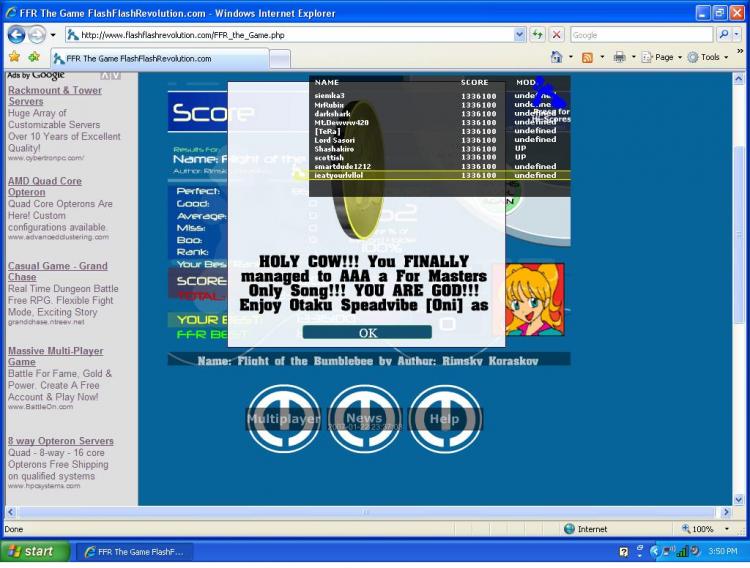Select the MrRubix high score row
This screenshot has width=750, height=568.
coord(440,105)
